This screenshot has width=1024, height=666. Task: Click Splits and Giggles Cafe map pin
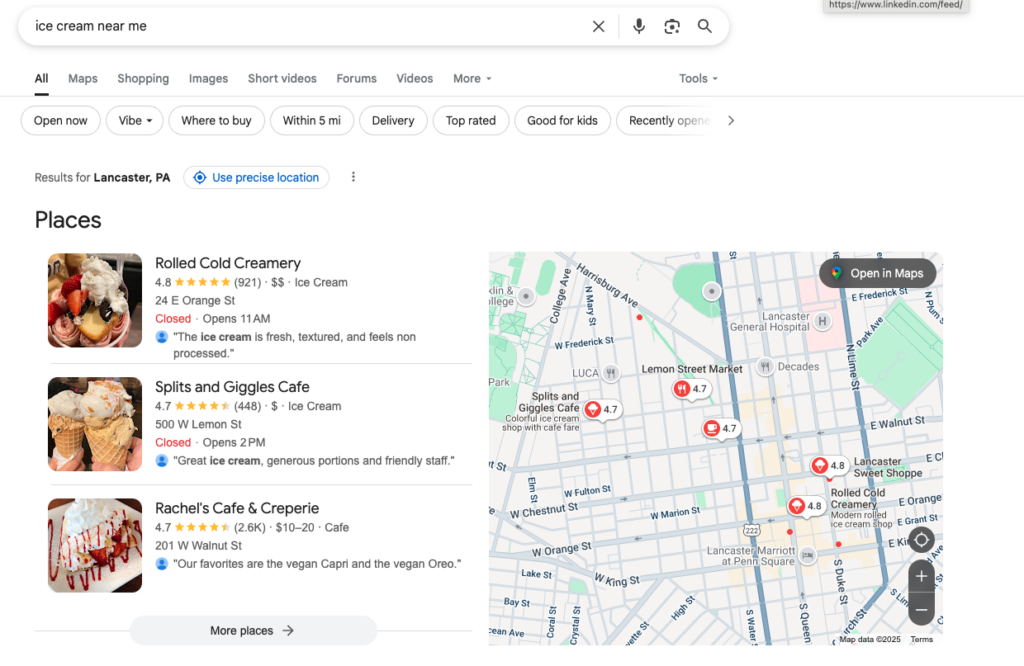601,410
